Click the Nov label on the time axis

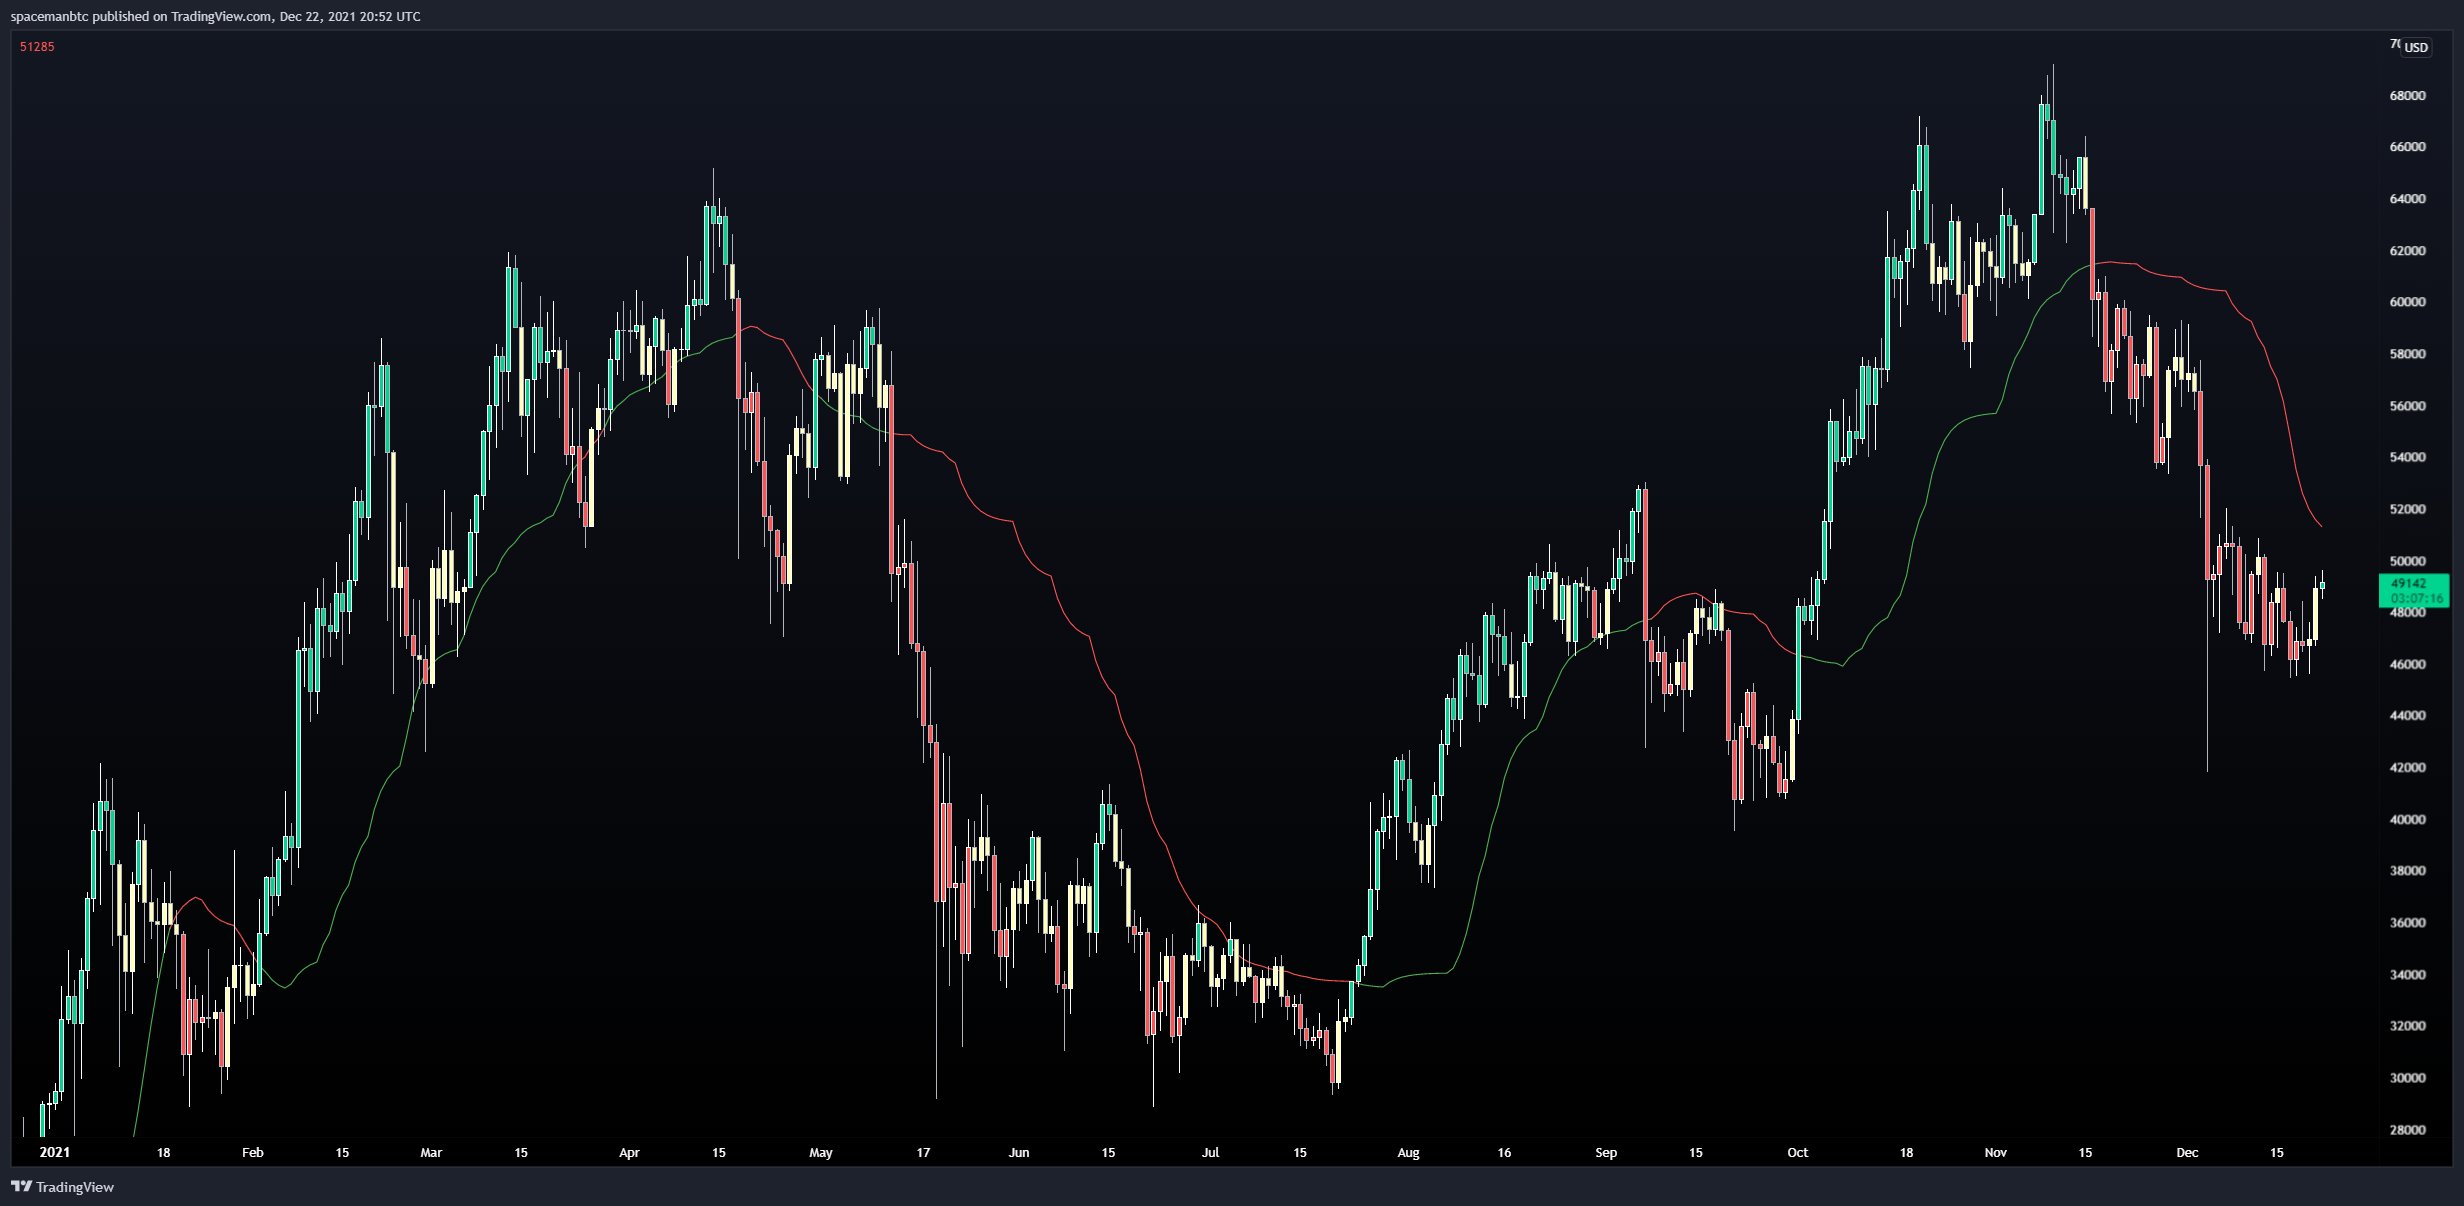click(1995, 1152)
